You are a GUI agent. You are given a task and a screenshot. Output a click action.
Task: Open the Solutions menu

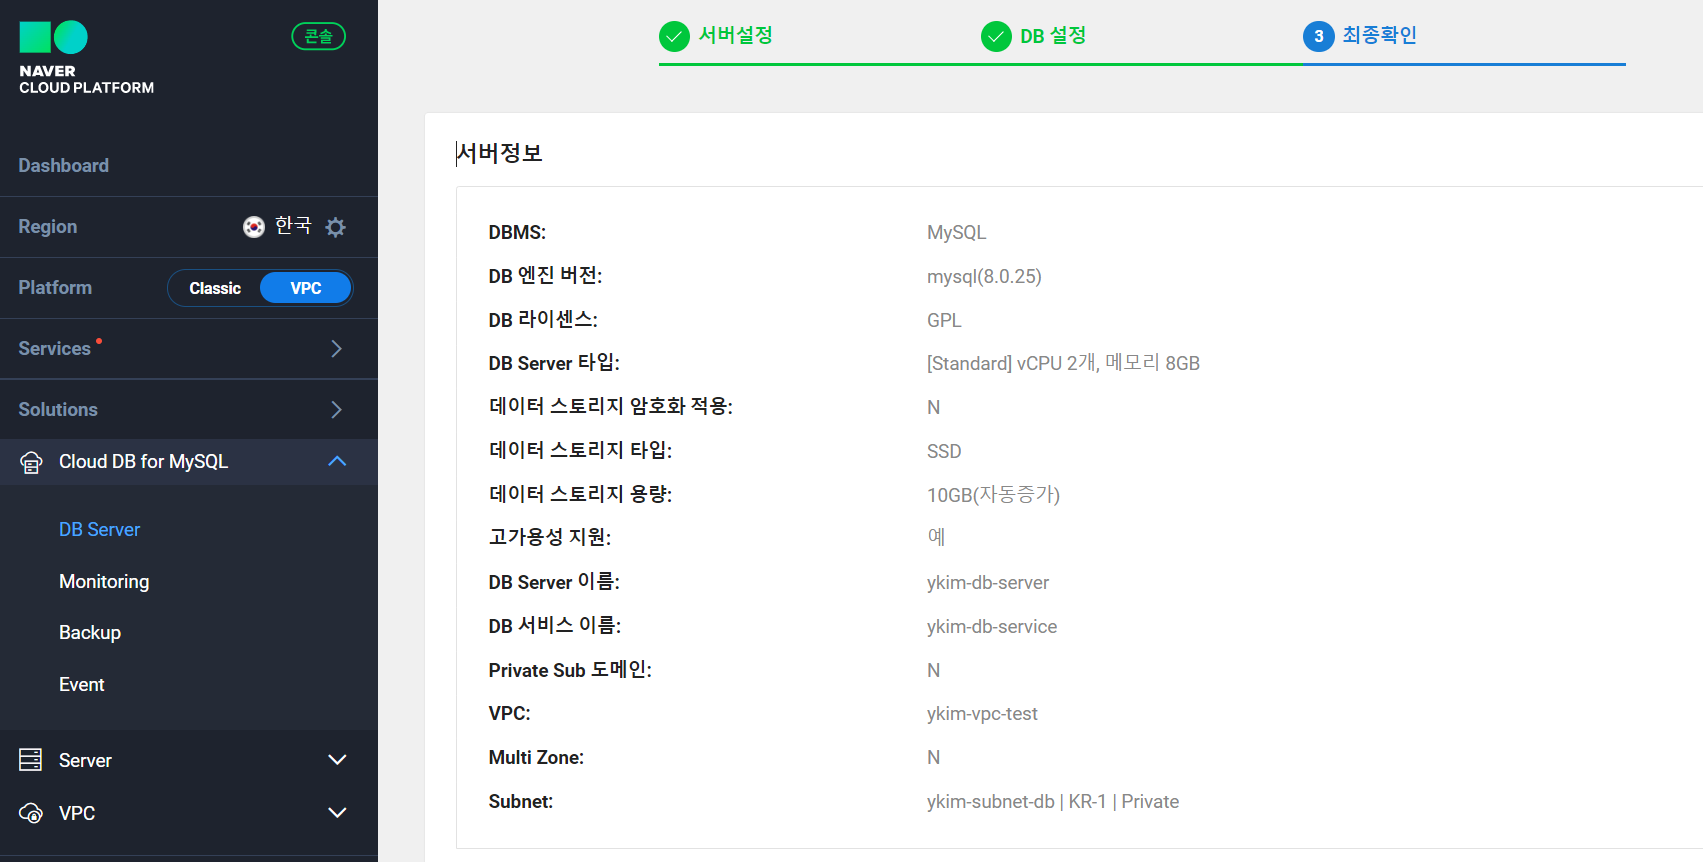coord(58,410)
